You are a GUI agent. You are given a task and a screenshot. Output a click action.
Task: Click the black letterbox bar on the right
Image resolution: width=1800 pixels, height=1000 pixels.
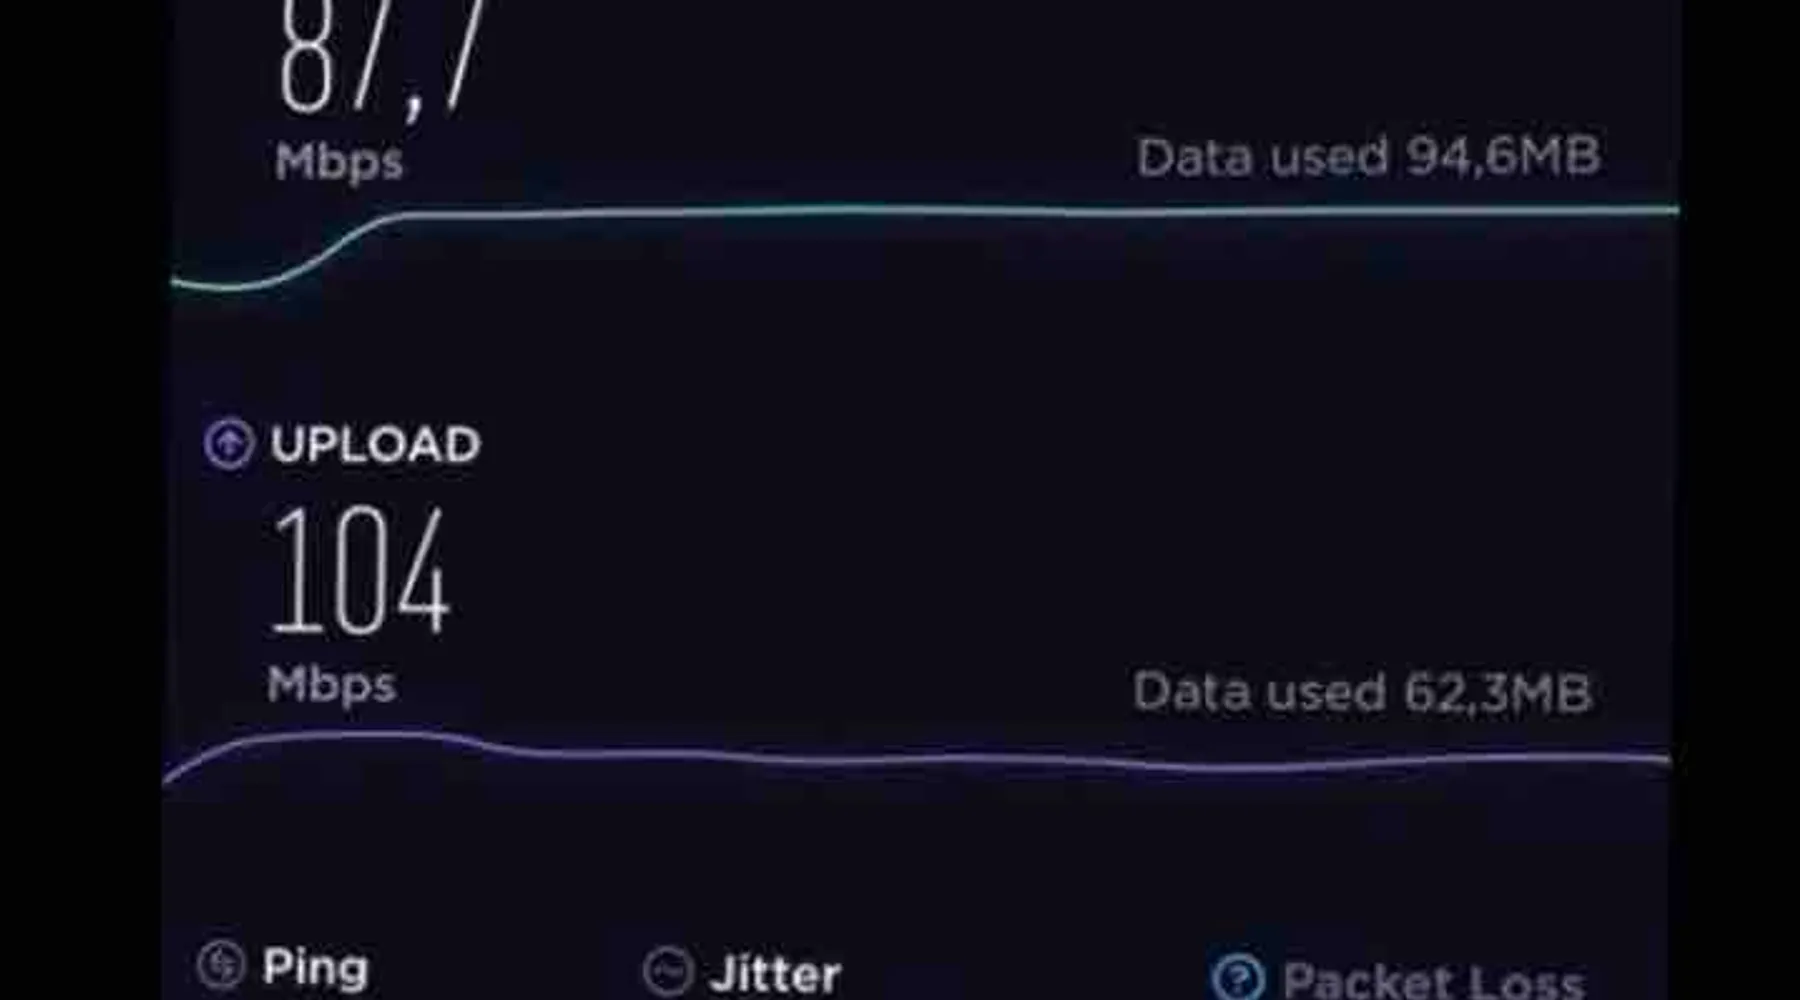point(1740,500)
